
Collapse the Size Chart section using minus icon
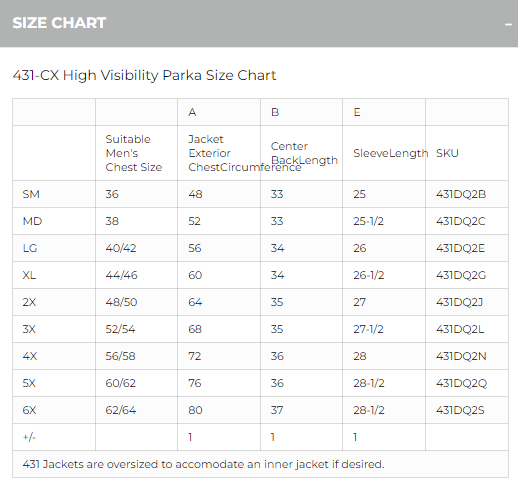pyautogui.click(x=508, y=24)
